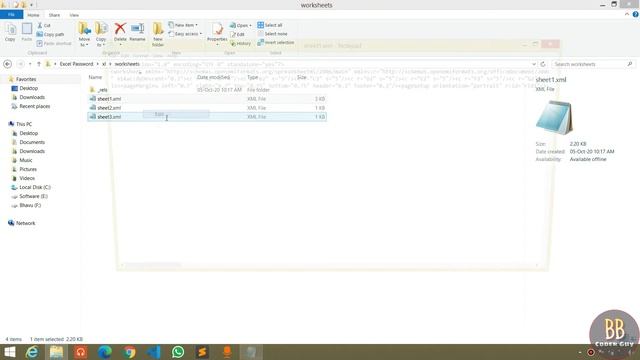Select the _rels folder row

coord(207,90)
